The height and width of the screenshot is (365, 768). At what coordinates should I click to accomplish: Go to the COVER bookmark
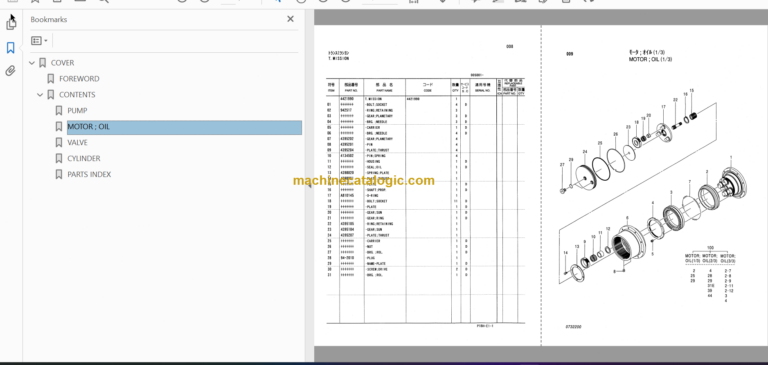[x=62, y=63]
